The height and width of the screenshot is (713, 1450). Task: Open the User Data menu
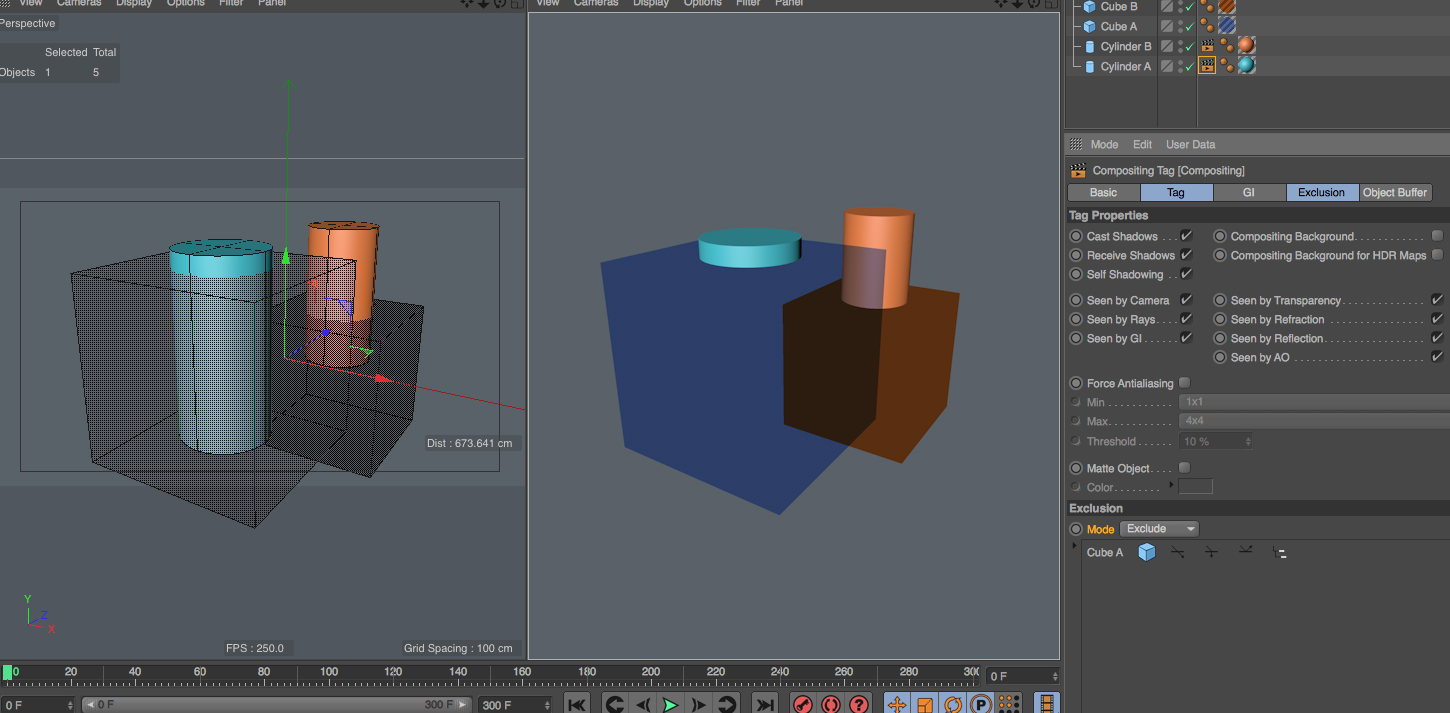point(1190,144)
